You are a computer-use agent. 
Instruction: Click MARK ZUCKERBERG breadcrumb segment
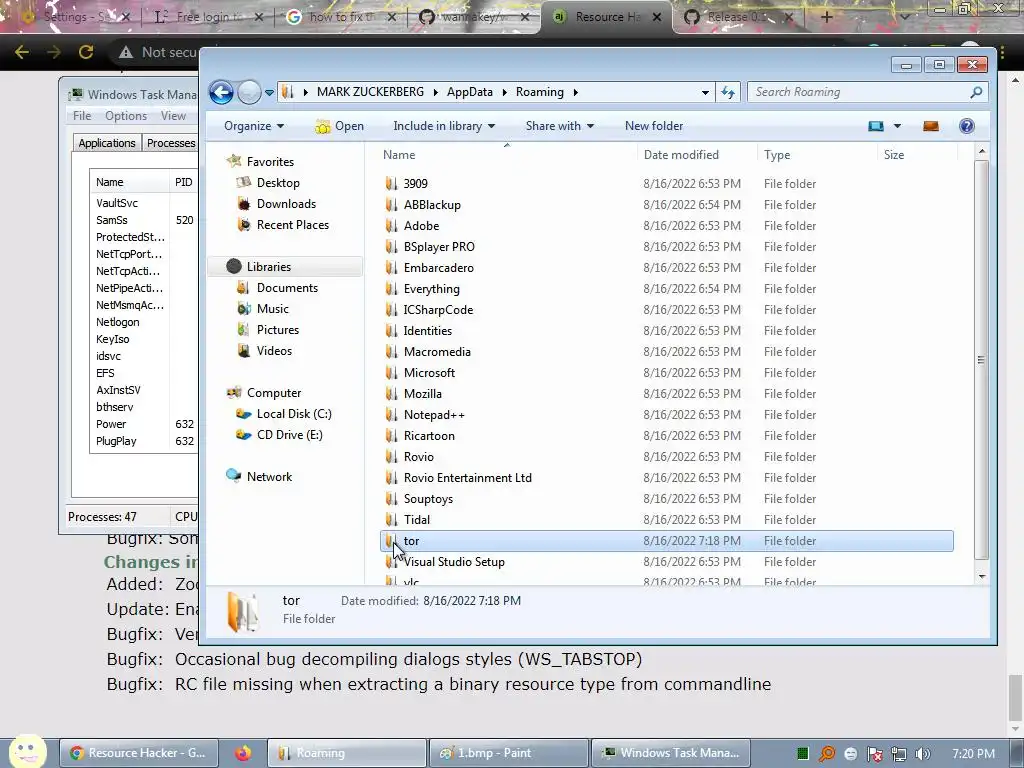click(x=370, y=92)
